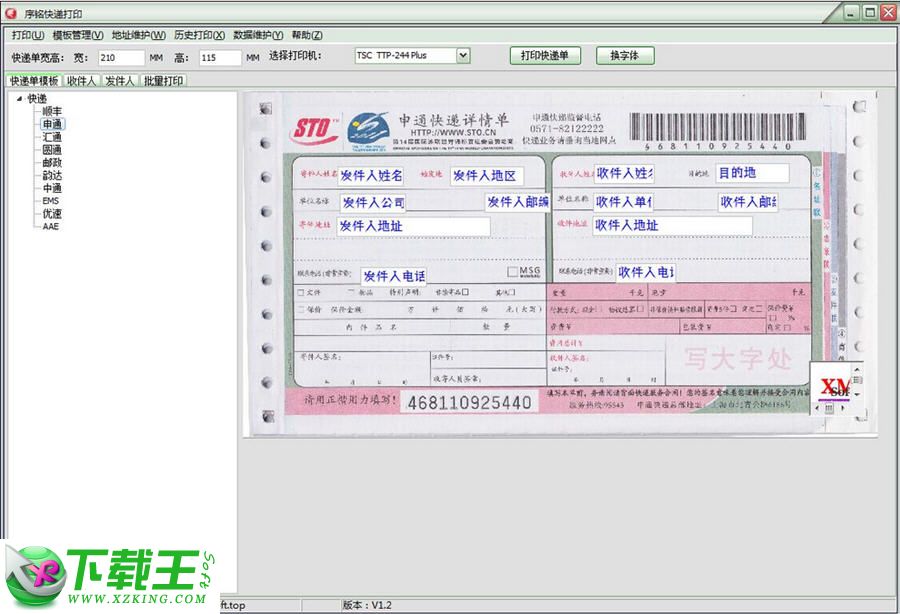The width and height of the screenshot is (900, 614).
Task: Collapse the 快递 tree node arrow
Action: (x=19, y=99)
